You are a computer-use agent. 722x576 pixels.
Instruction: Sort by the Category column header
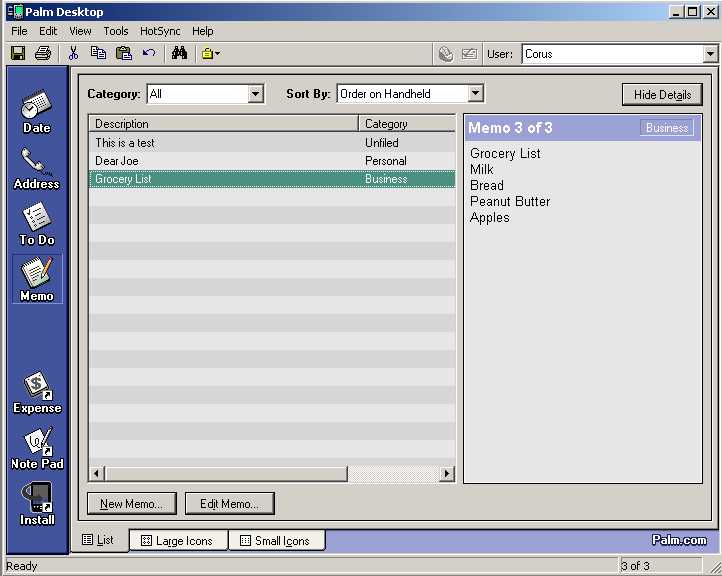pyautogui.click(x=407, y=123)
